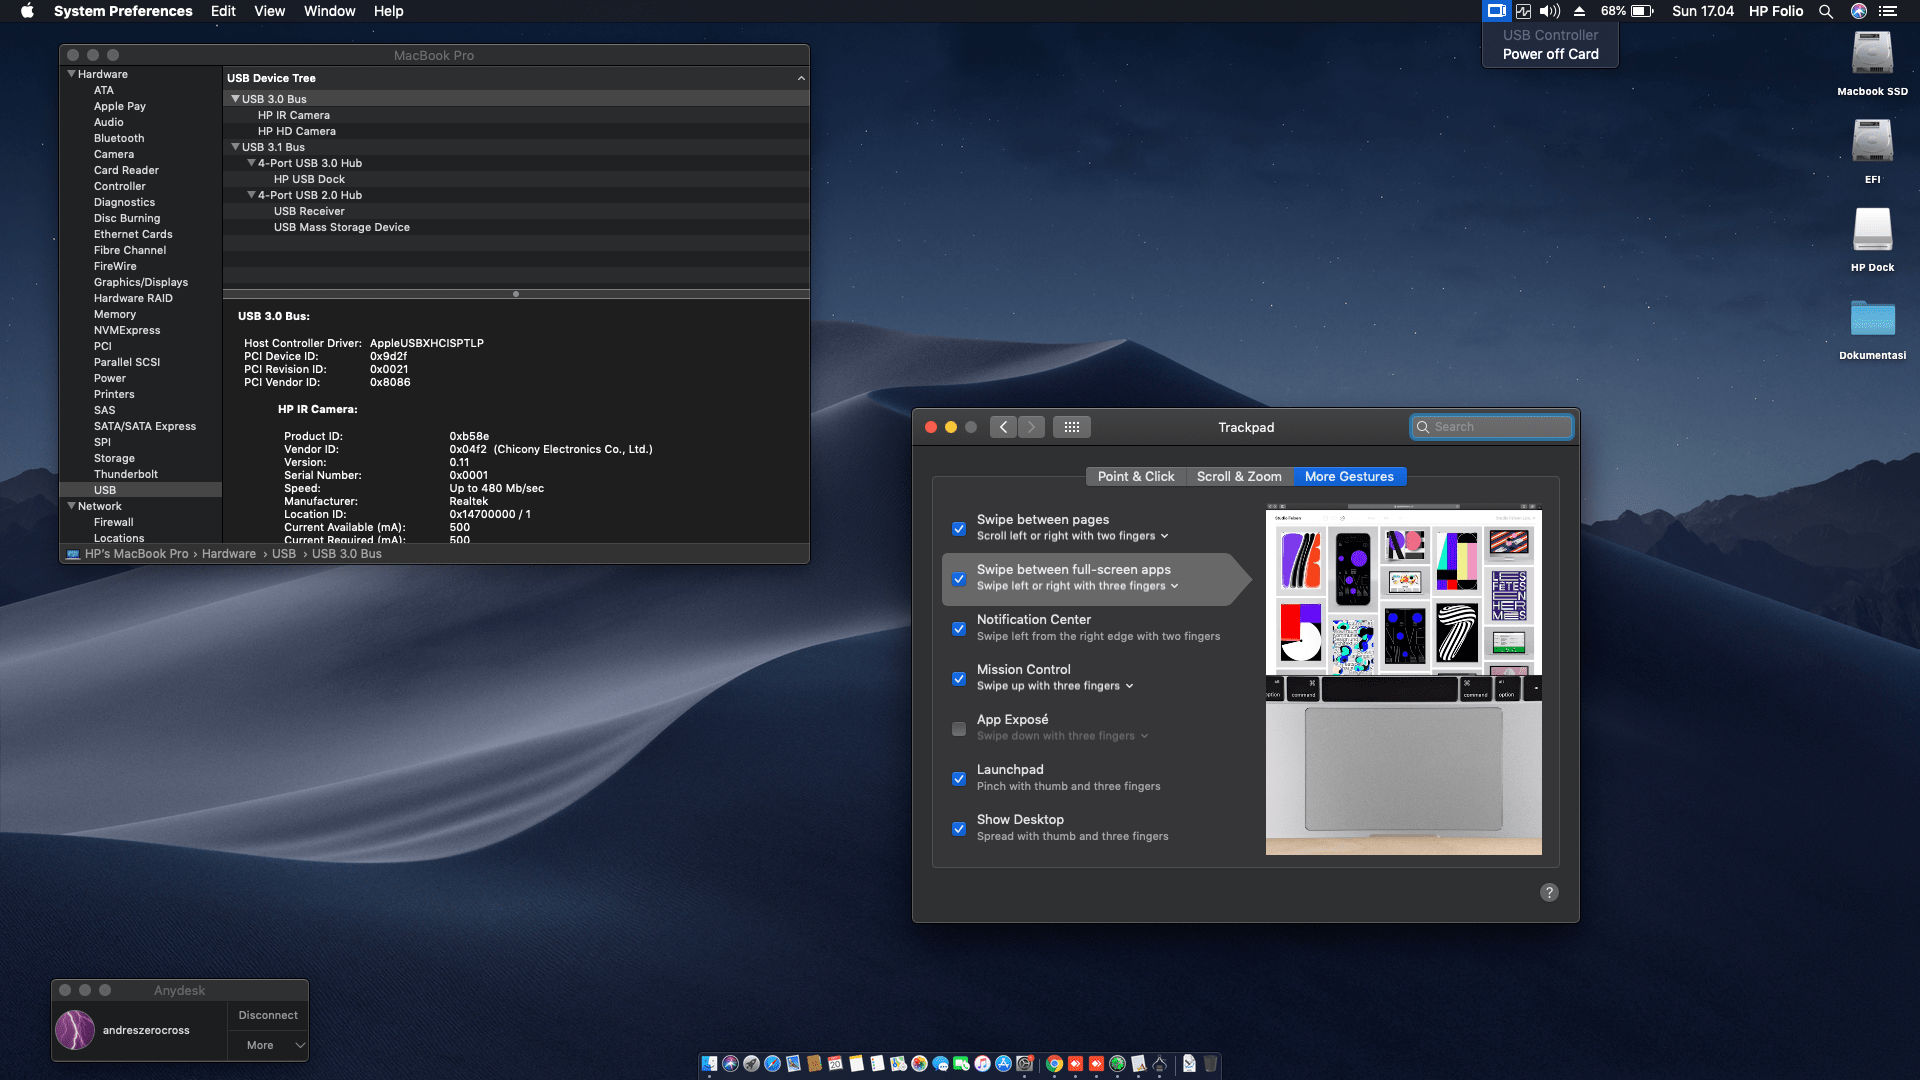The image size is (1920, 1080).
Task: Open 'Swipe left or right with three fingers' dropdown
Action: coord(1077,586)
